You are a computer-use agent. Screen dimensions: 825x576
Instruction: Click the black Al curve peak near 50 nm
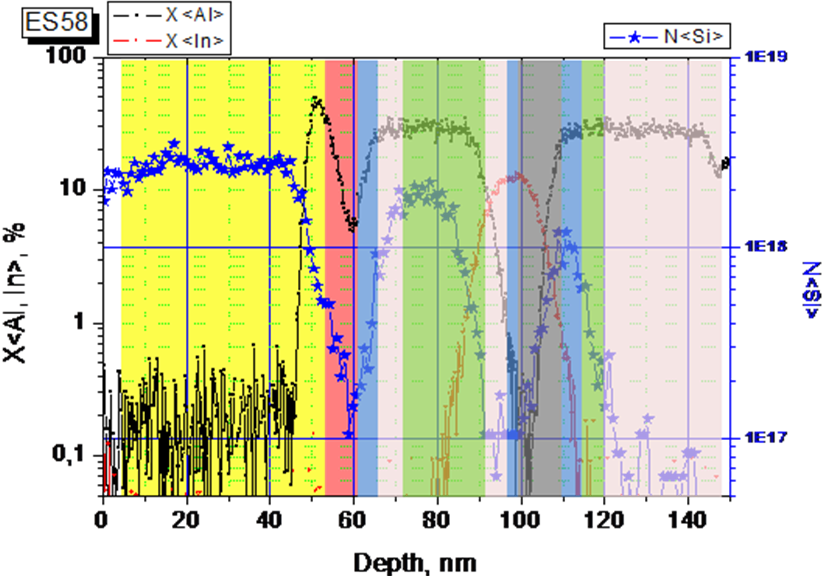tap(317, 101)
